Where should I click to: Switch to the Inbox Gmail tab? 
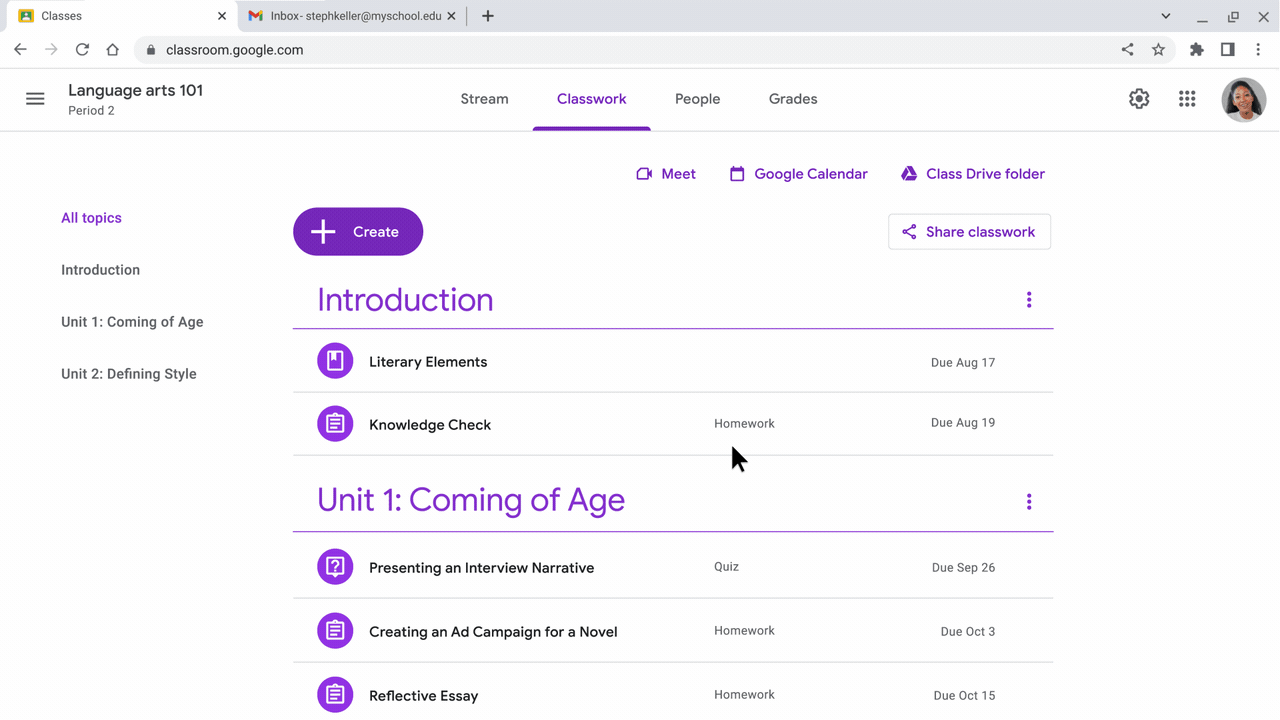pyautogui.click(x=351, y=16)
